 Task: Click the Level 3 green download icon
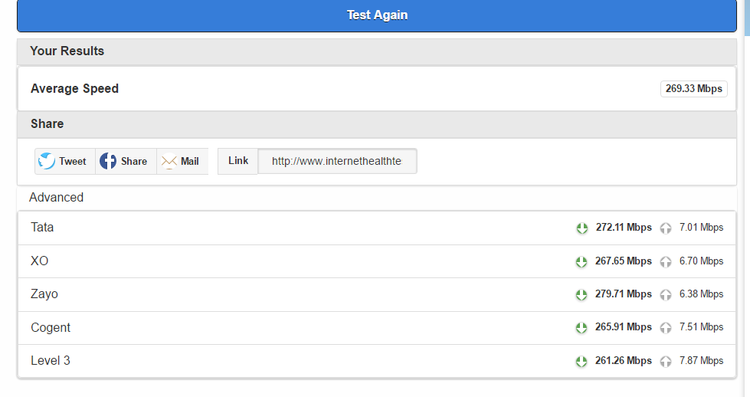pyautogui.click(x=581, y=361)
